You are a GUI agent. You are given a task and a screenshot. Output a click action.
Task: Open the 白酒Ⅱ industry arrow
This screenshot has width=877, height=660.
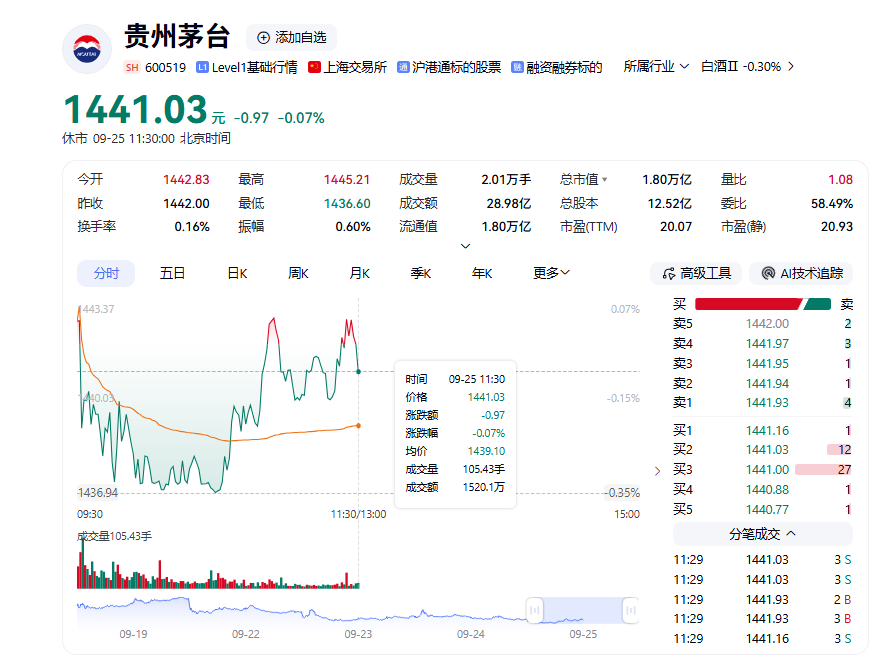[791, 67]
